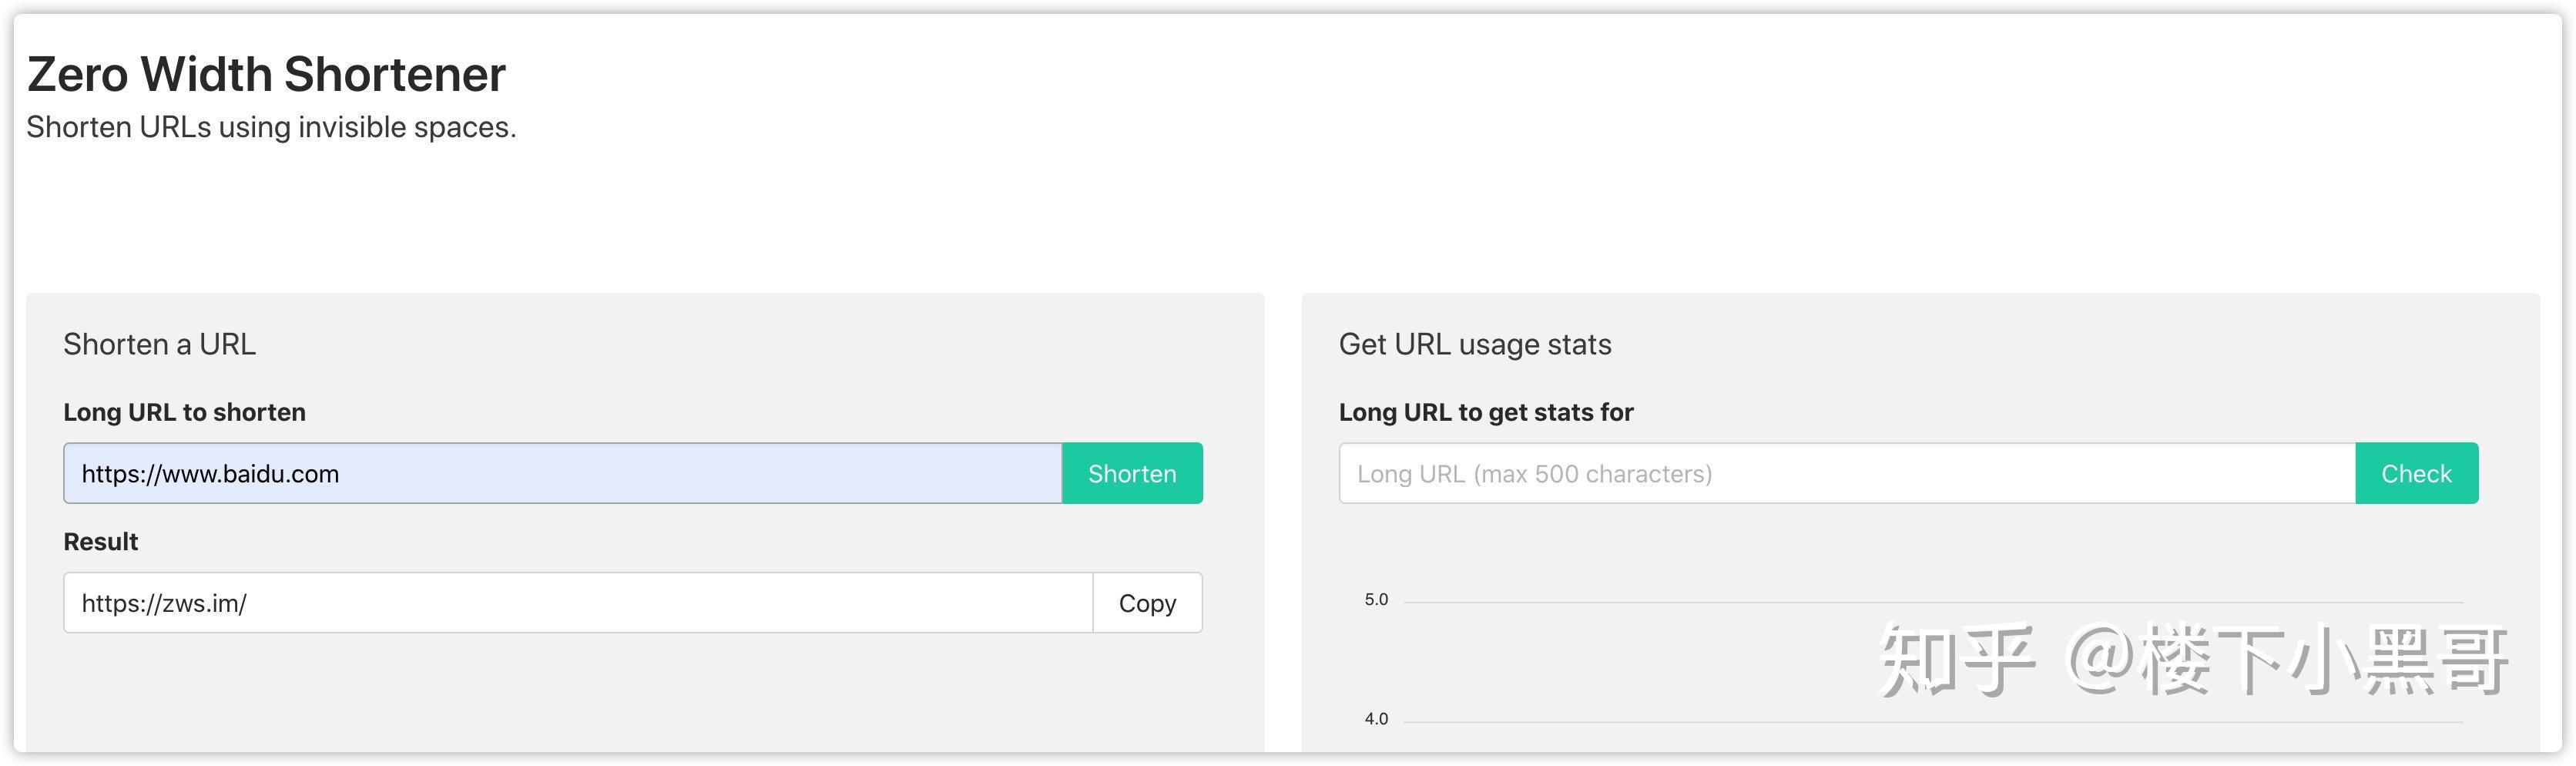Click the 5.0 axis label on chart
The image size is (2576, 766).
(1376, 600)
